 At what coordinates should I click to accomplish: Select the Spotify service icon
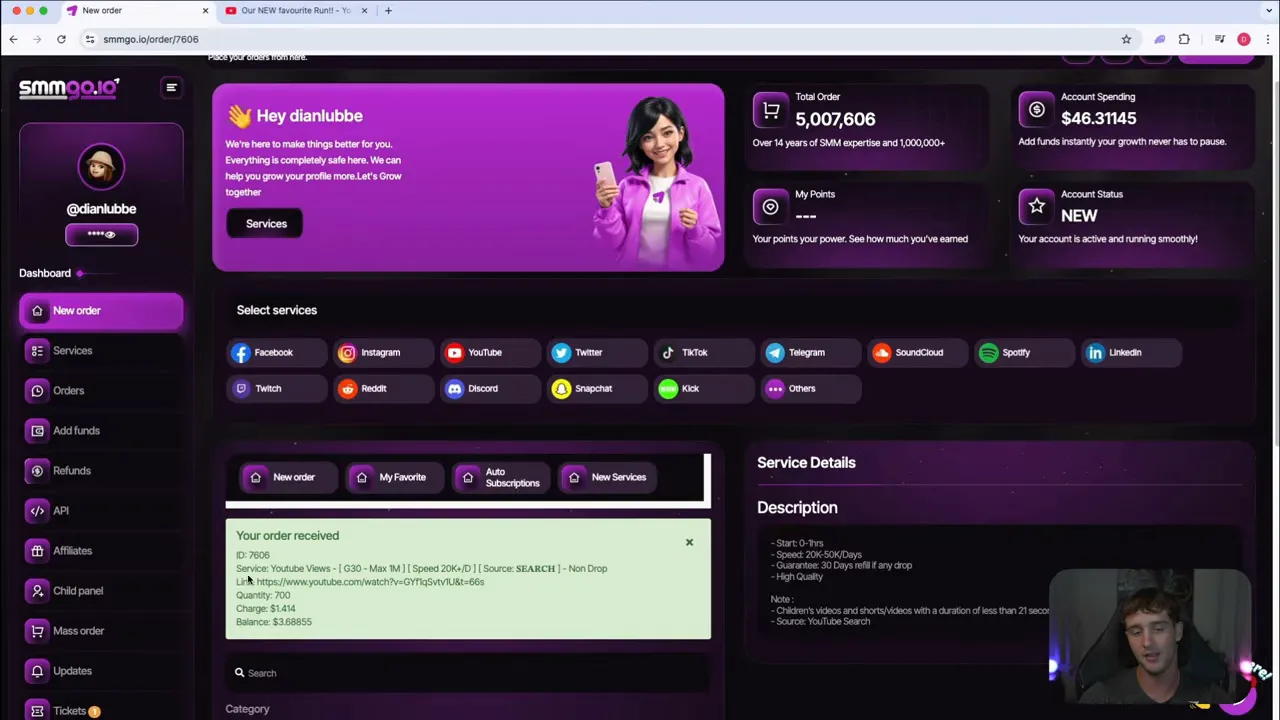click(988, 352)
